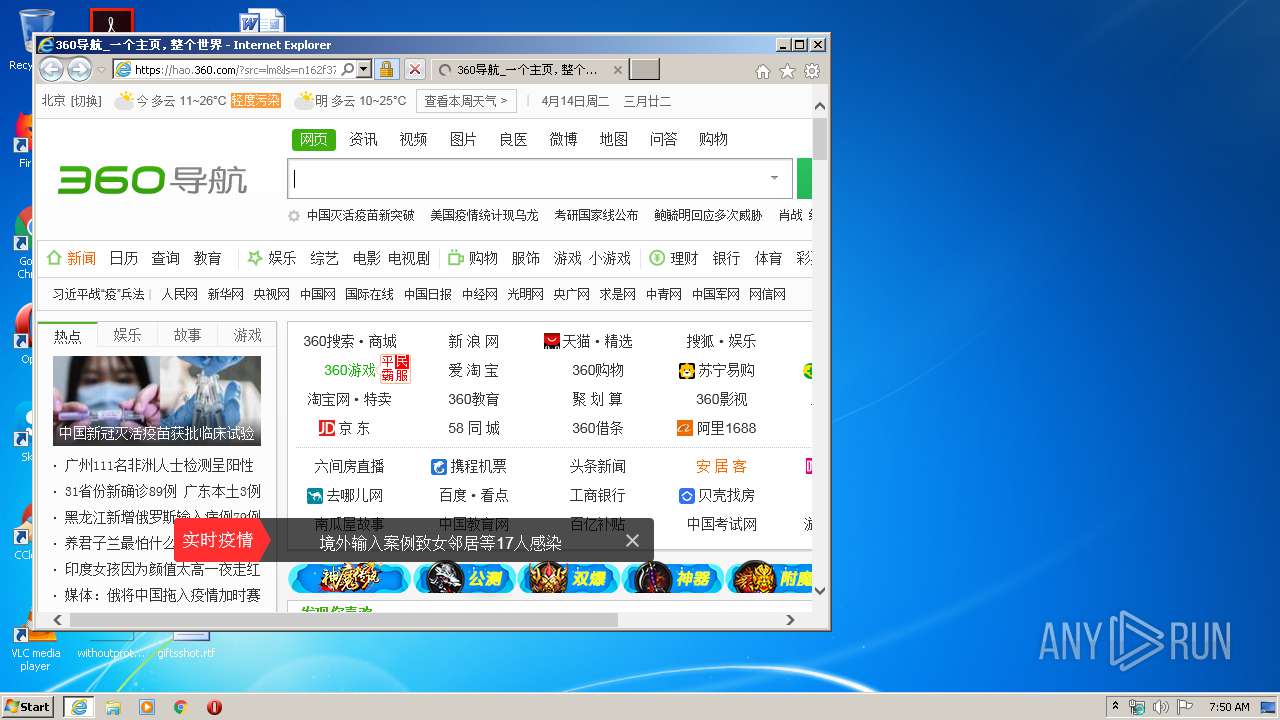
Task: Click the 360游戏 link
Action: point(349,370)
